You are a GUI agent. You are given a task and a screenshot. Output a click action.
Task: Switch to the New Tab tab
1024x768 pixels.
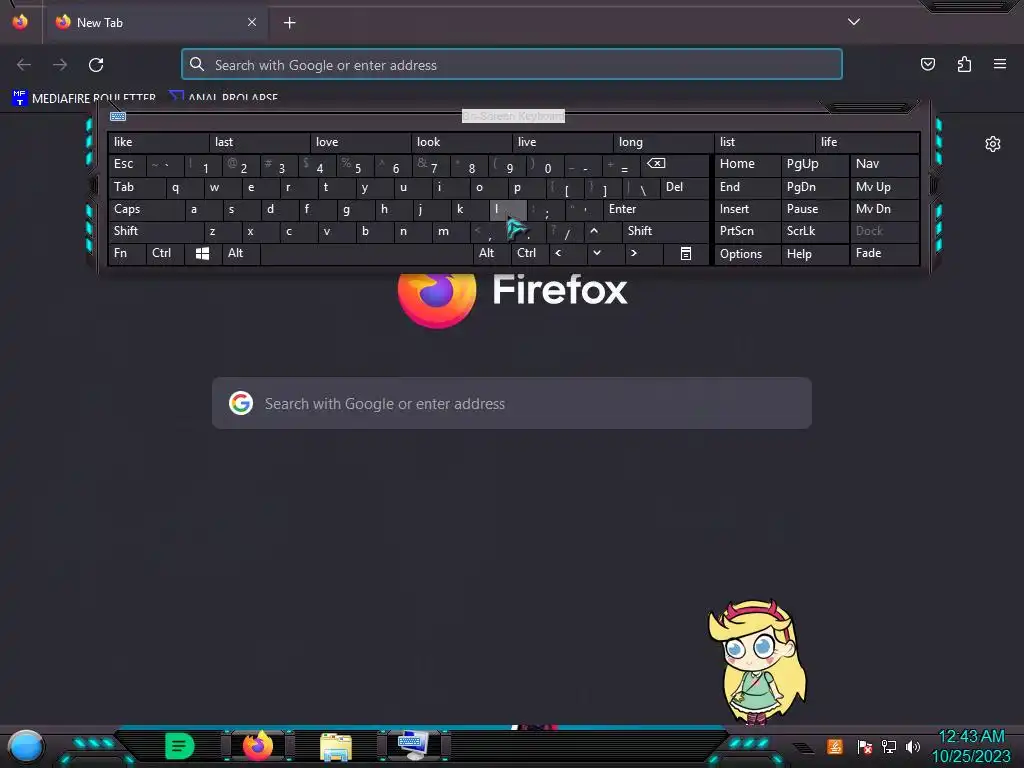(x=155, y=23)
